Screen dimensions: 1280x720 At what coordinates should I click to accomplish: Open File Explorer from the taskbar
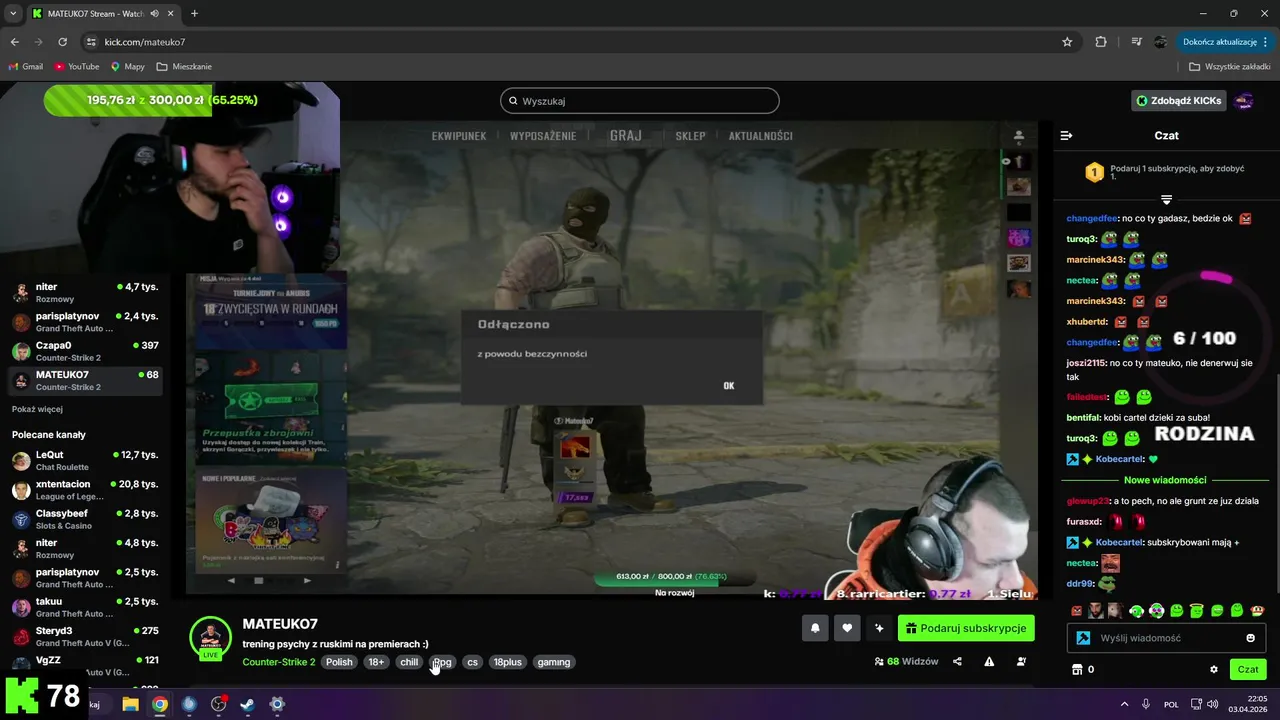(130, 704)
